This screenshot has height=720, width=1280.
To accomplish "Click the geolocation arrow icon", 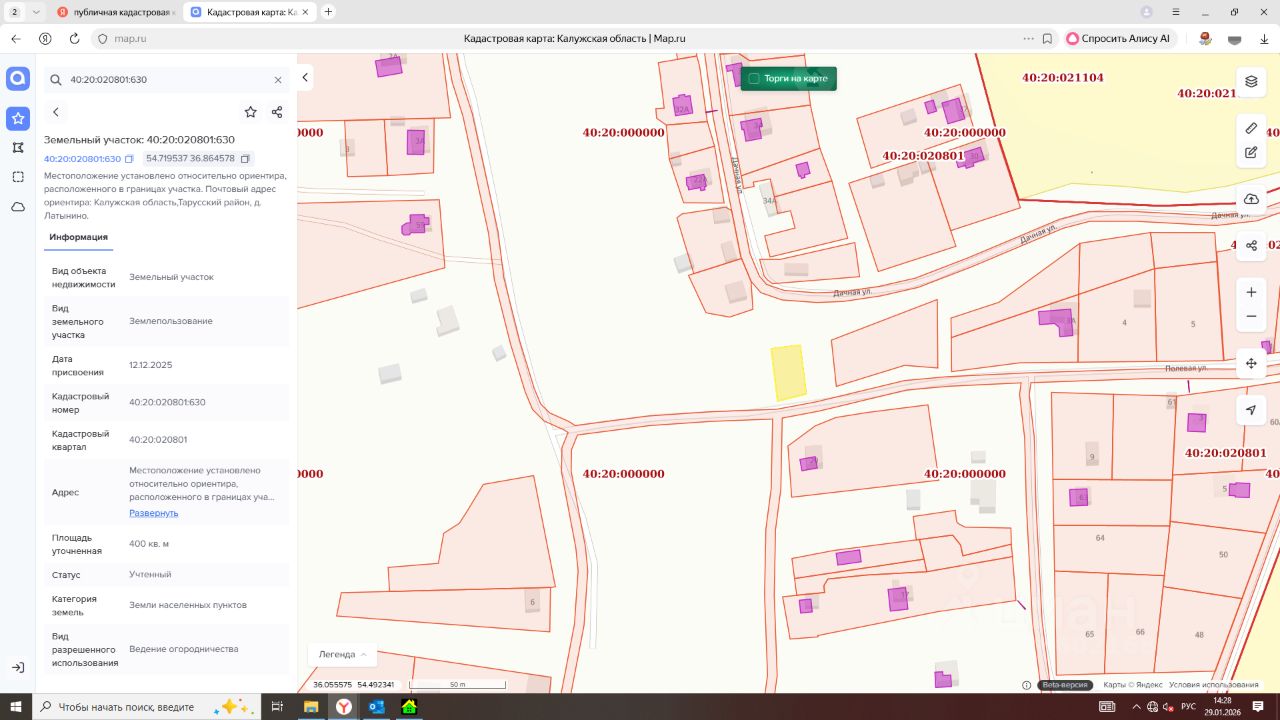I will pos(1250,410).
